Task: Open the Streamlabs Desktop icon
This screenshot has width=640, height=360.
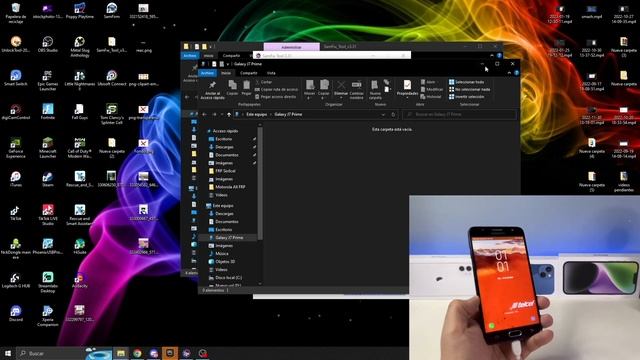Action: 48,282
